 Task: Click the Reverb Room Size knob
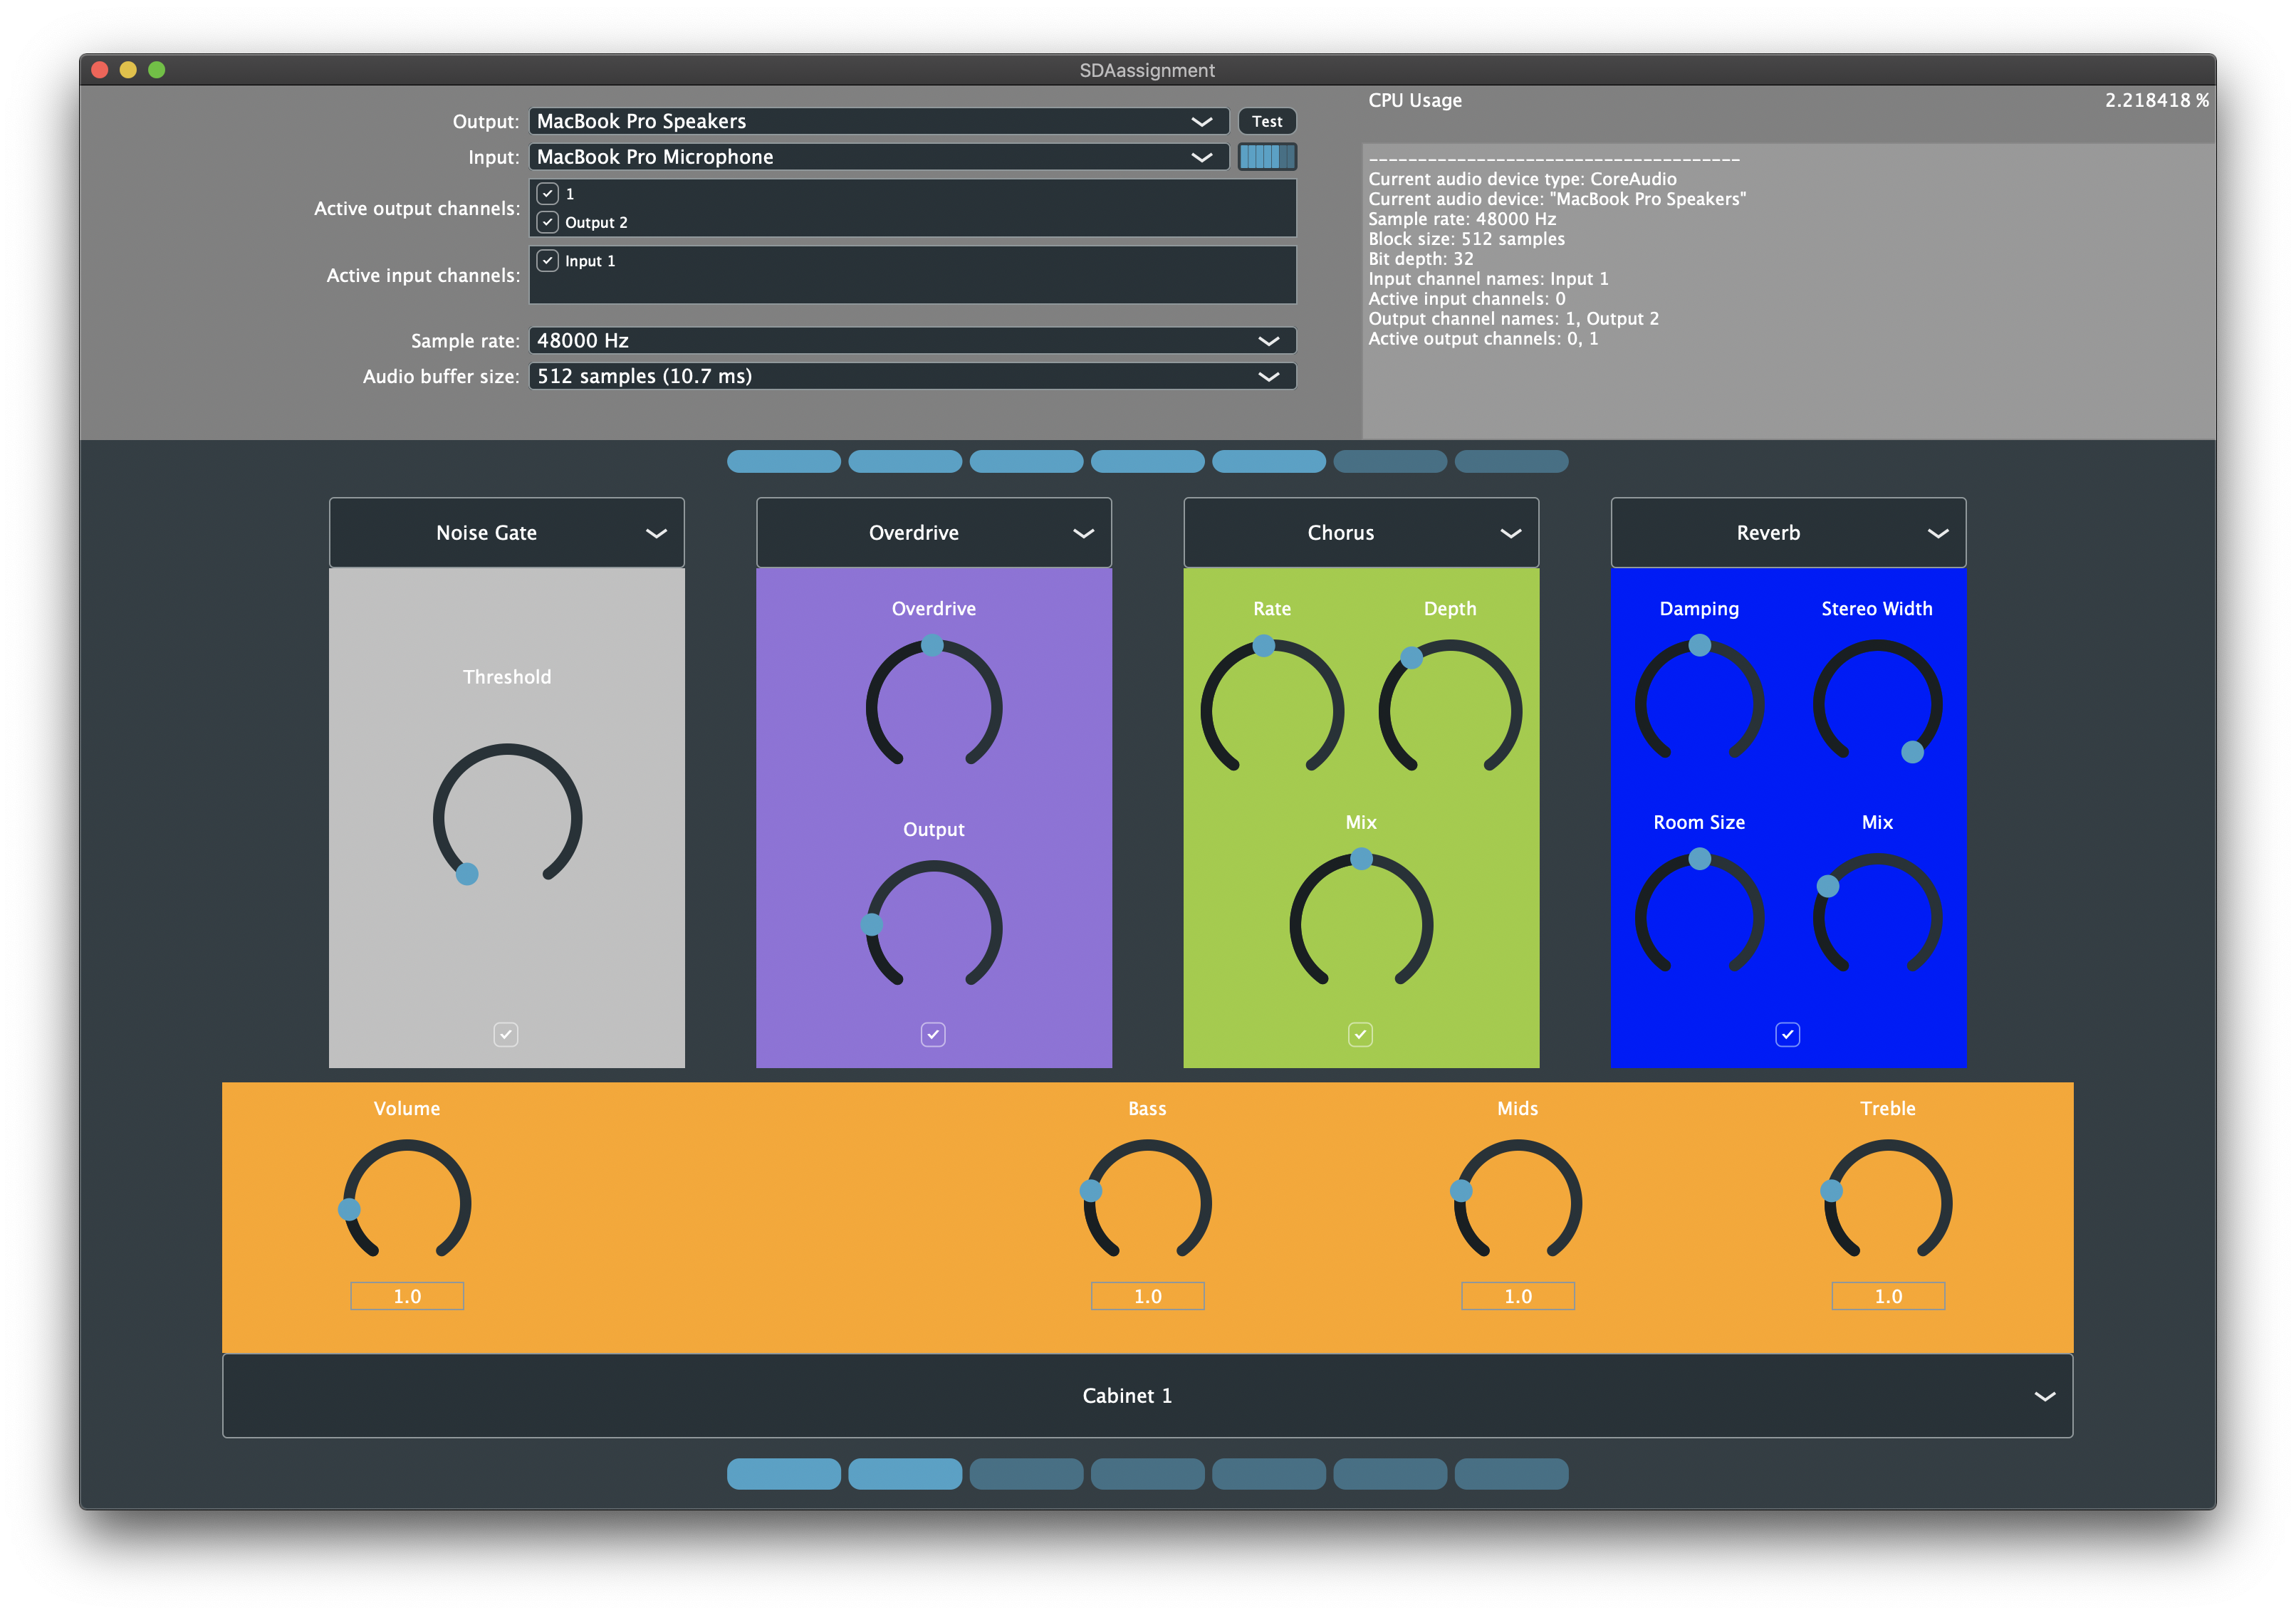pyautogui.click(x=1698, y=915)
